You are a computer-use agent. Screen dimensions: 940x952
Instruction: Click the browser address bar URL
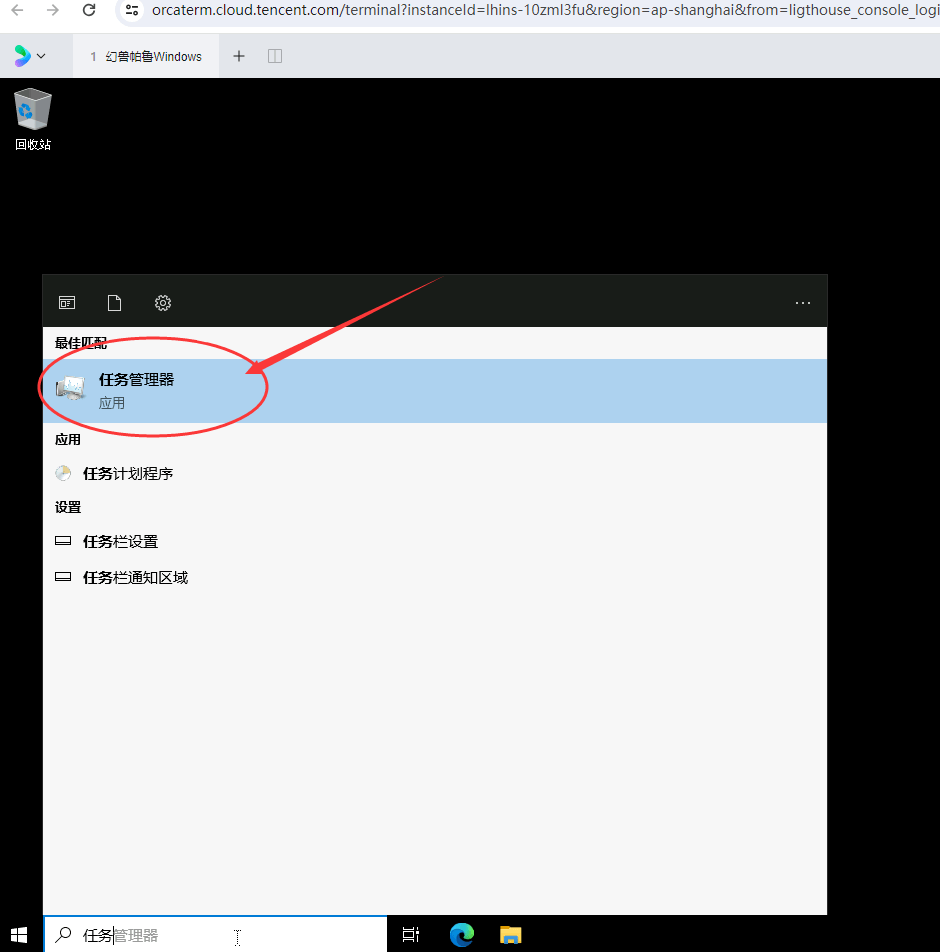[545, 10]
